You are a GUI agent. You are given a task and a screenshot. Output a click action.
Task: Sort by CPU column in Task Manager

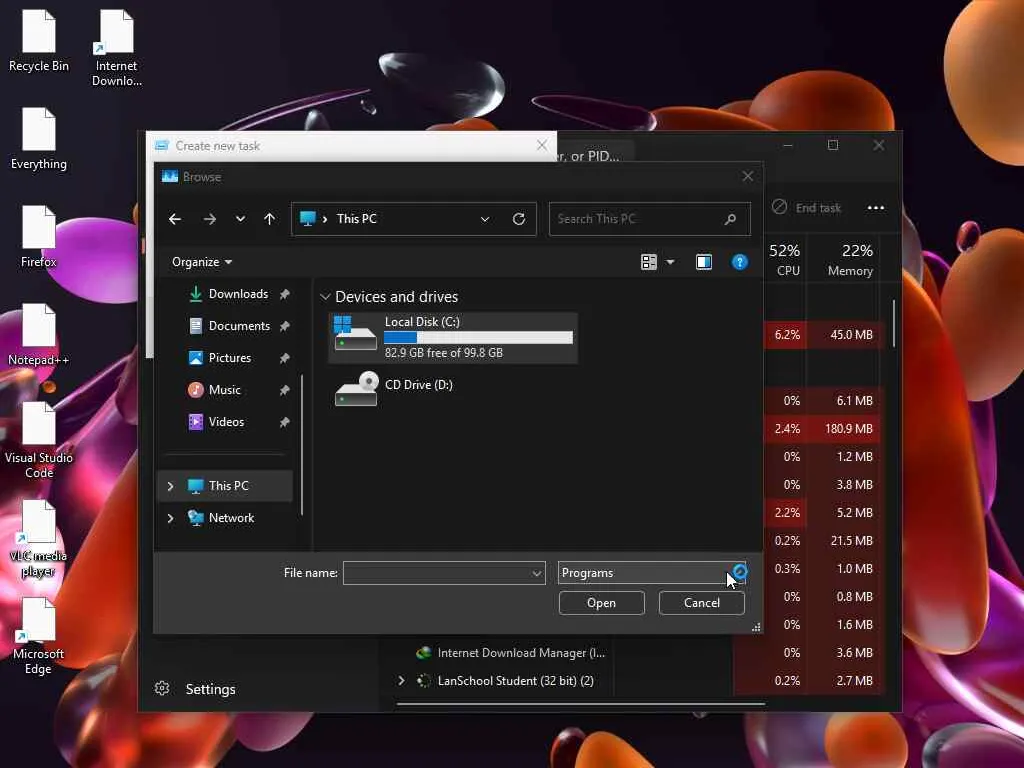pos(785,259)
